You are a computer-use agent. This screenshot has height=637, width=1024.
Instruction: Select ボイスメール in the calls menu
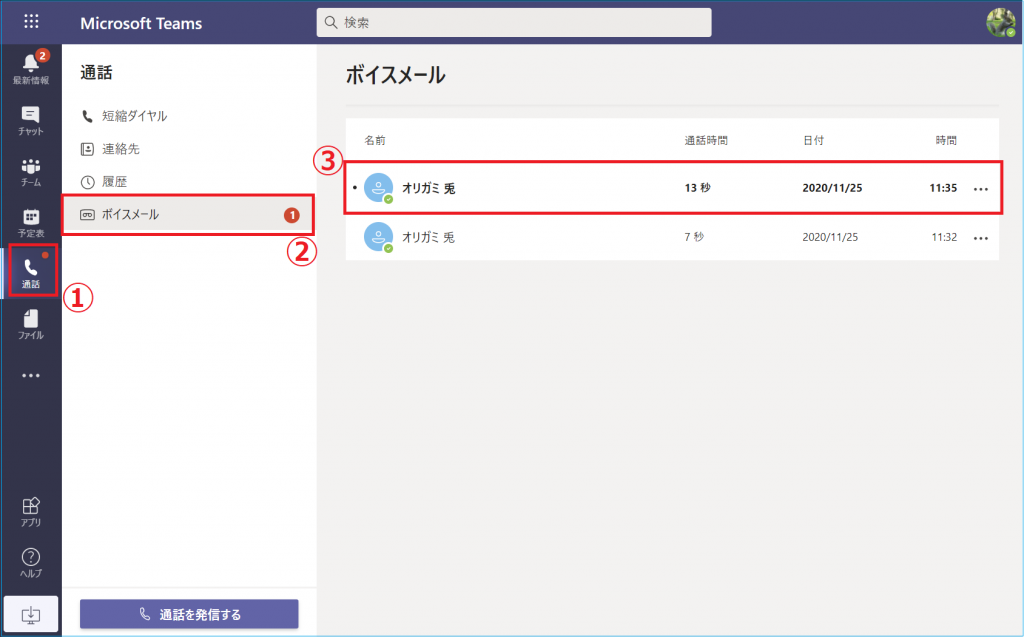click(x=189, y=214)
